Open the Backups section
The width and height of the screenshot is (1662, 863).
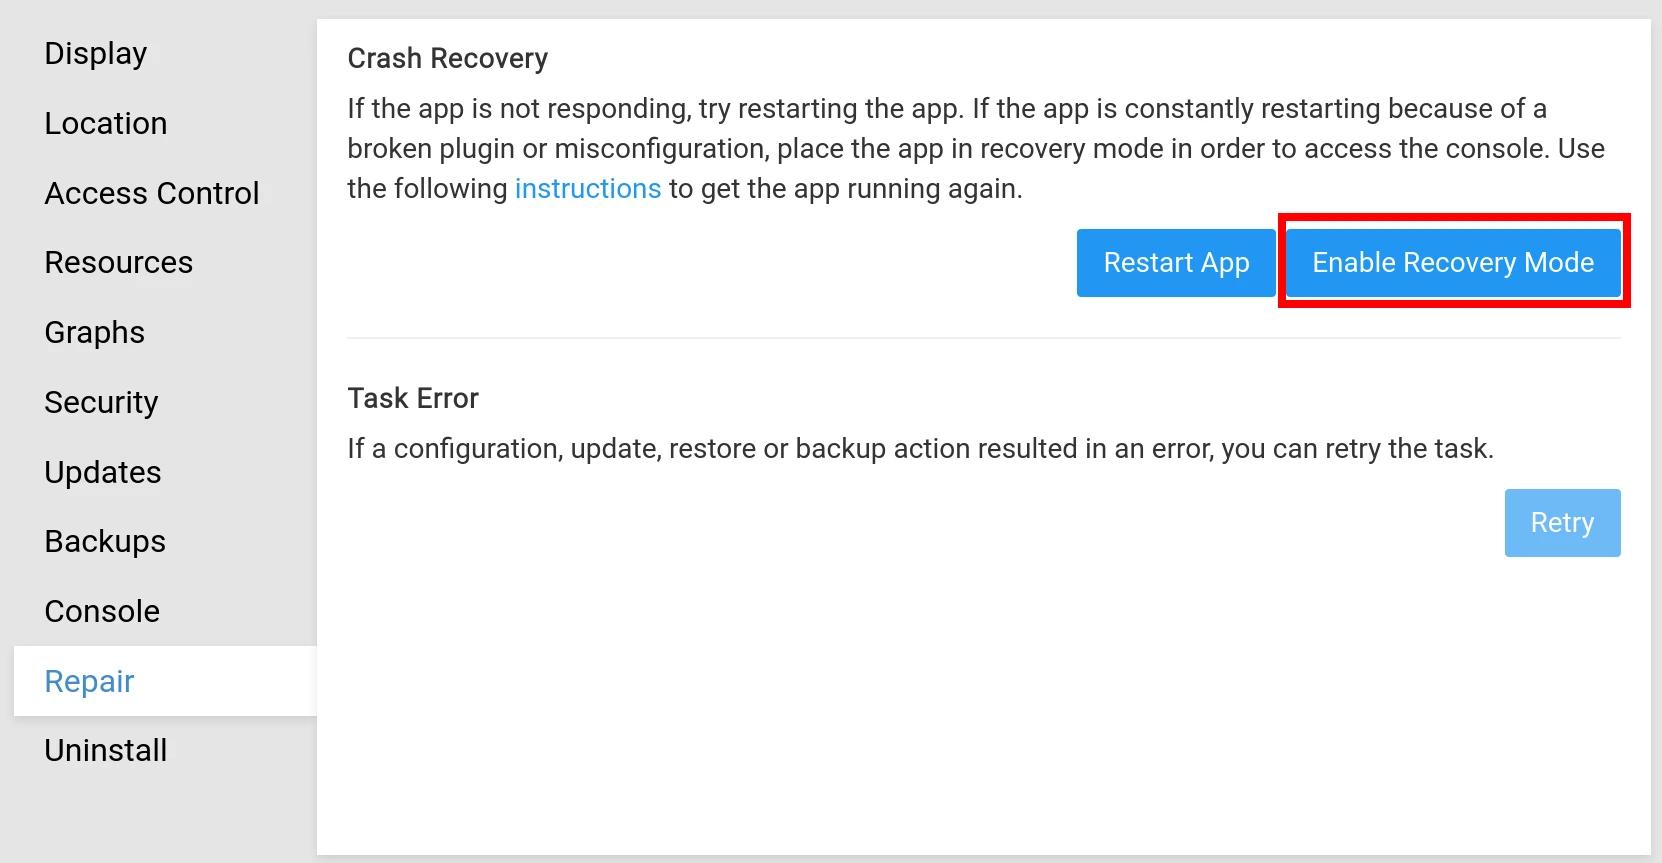(105, 541)
